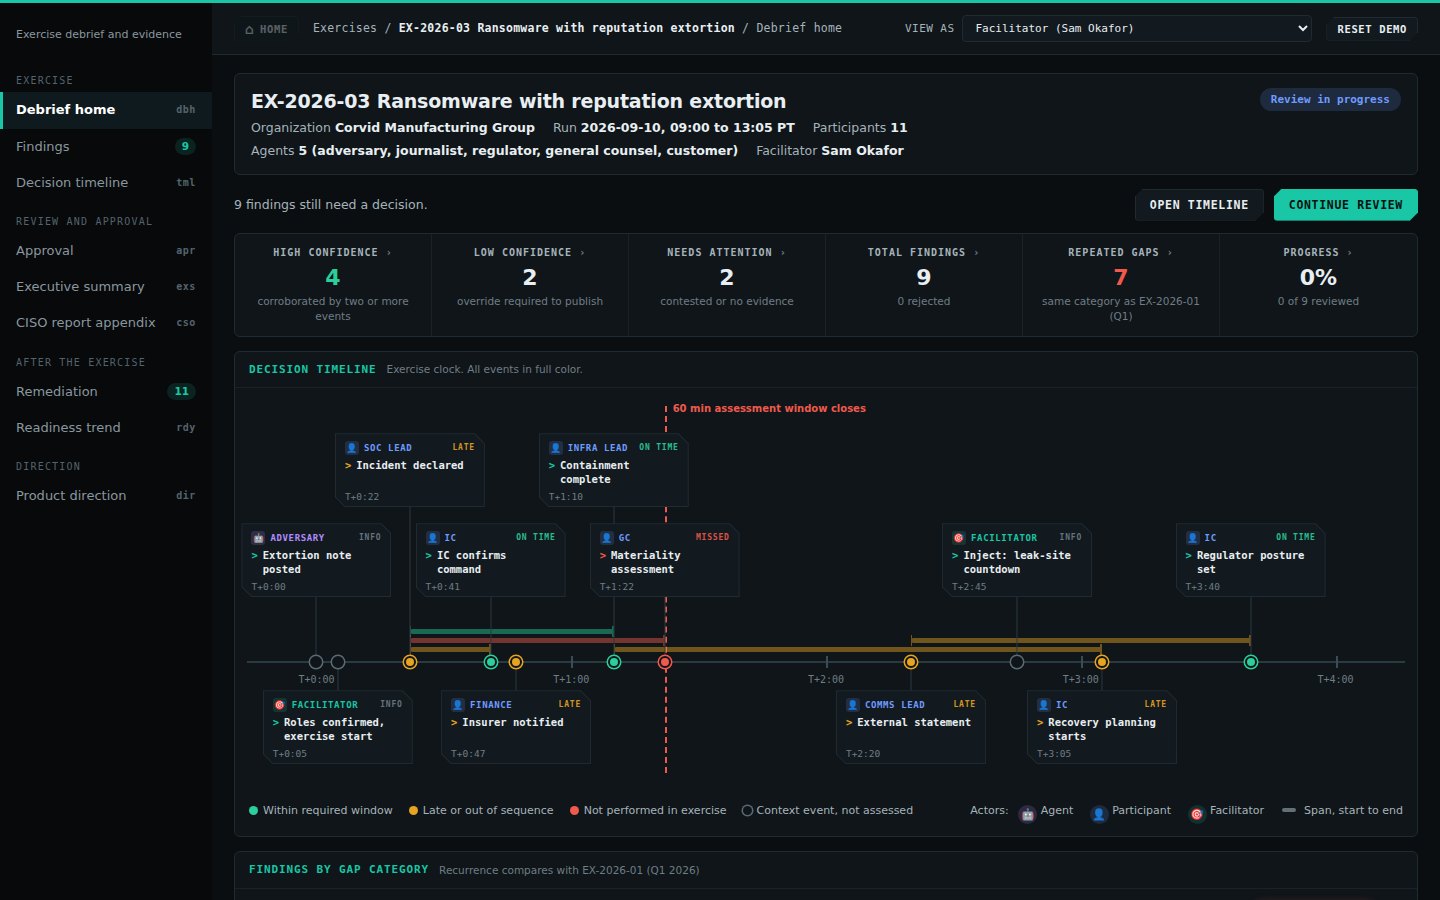Select Debrief home in the sidebar
Viewport: 1440px width, 900px height.
coord(106,110)
